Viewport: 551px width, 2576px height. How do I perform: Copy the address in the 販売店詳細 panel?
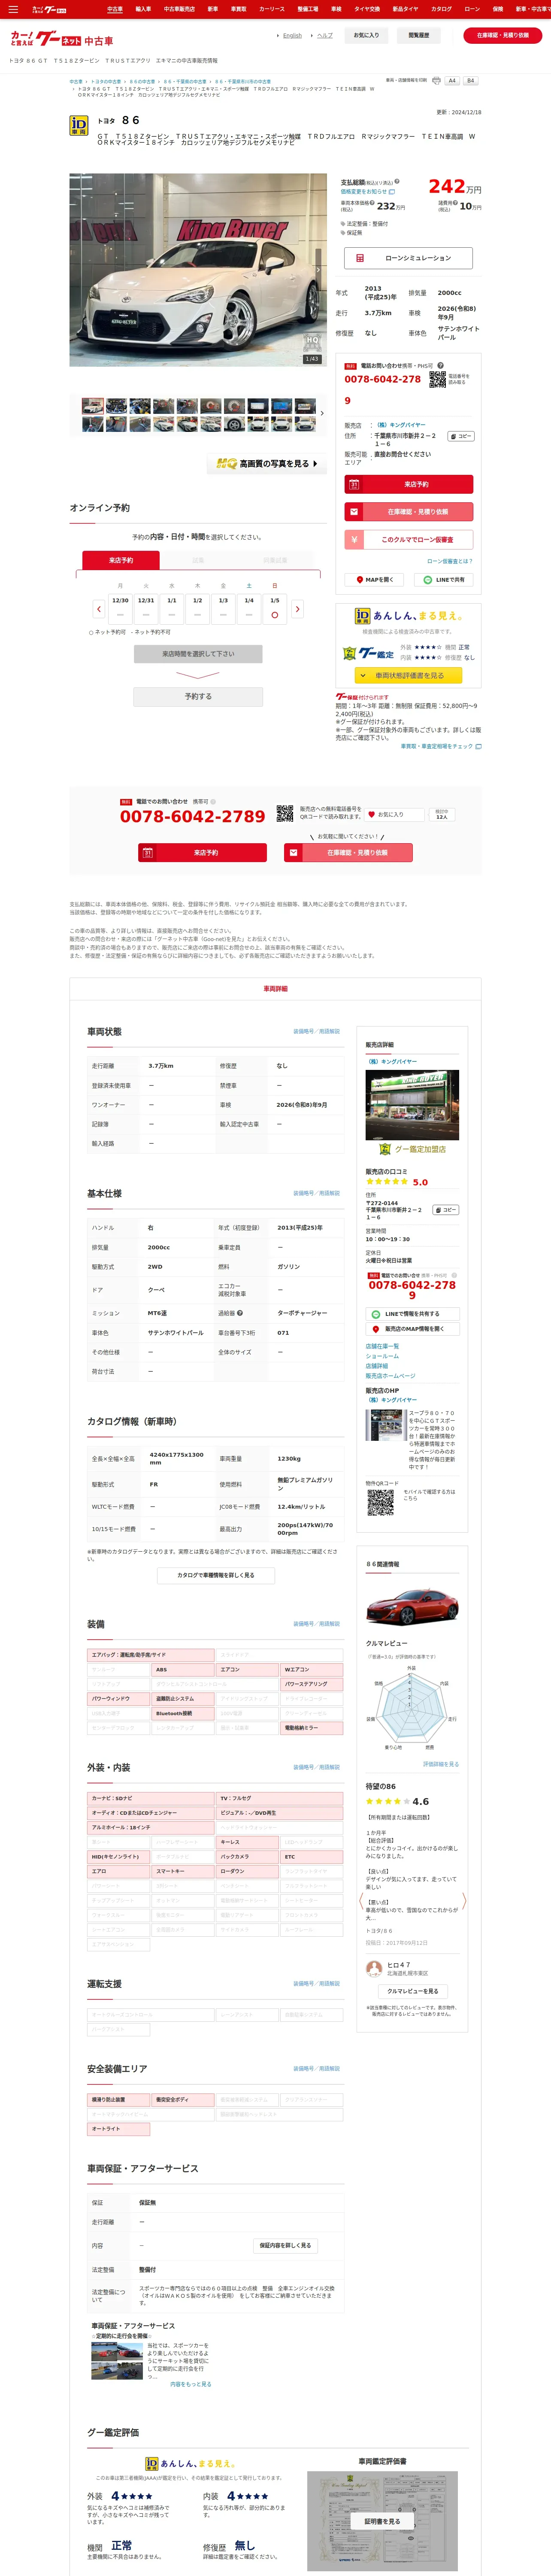pos(446,1210)
